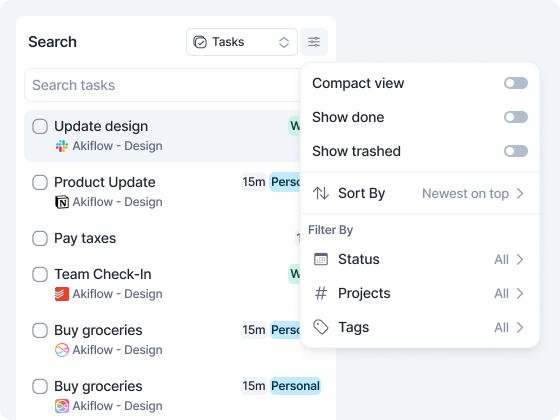The width and height of the screenshot is (560, 420).
Task: Click the 15m duration badge on Product Update
Action: [254, 182]
